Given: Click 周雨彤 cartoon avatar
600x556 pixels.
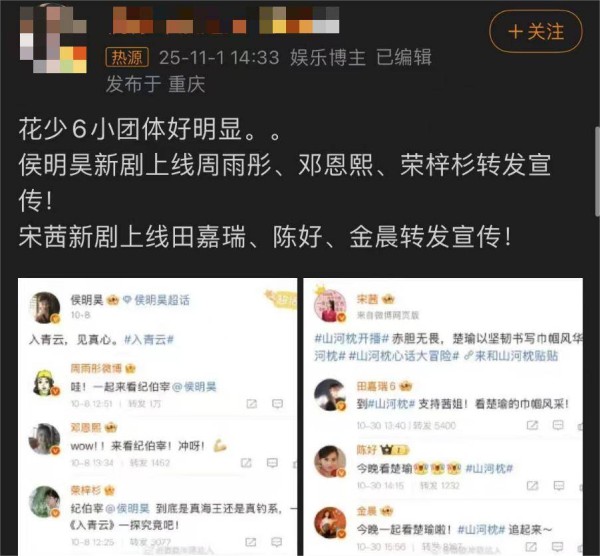Looking at the screenshot, I should coord(45,383).
